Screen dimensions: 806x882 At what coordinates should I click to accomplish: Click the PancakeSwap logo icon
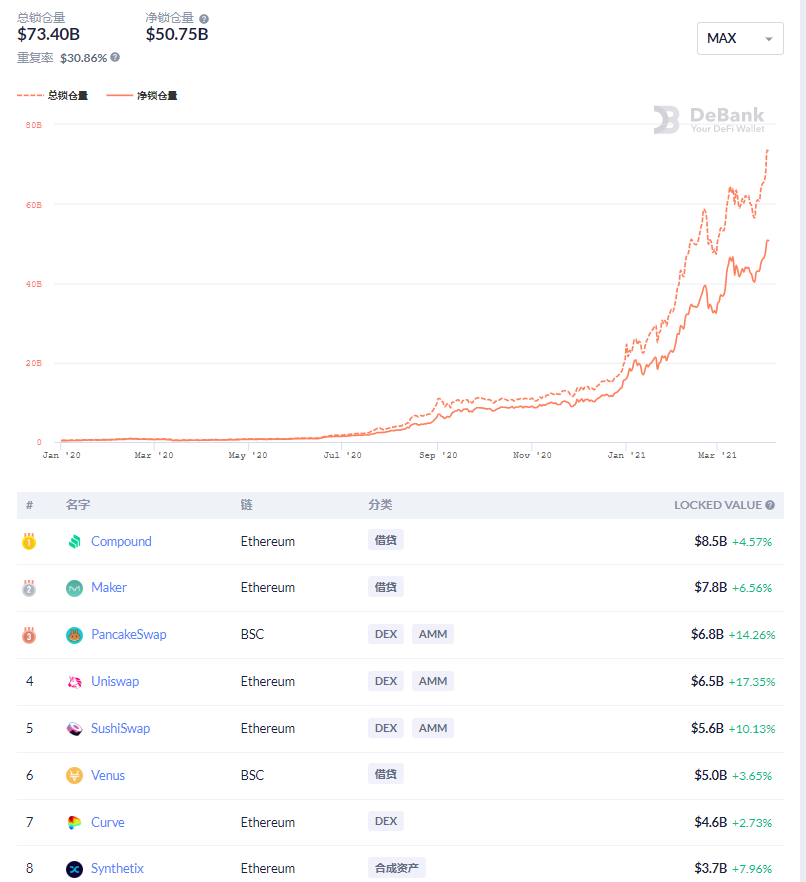point(74,635)
